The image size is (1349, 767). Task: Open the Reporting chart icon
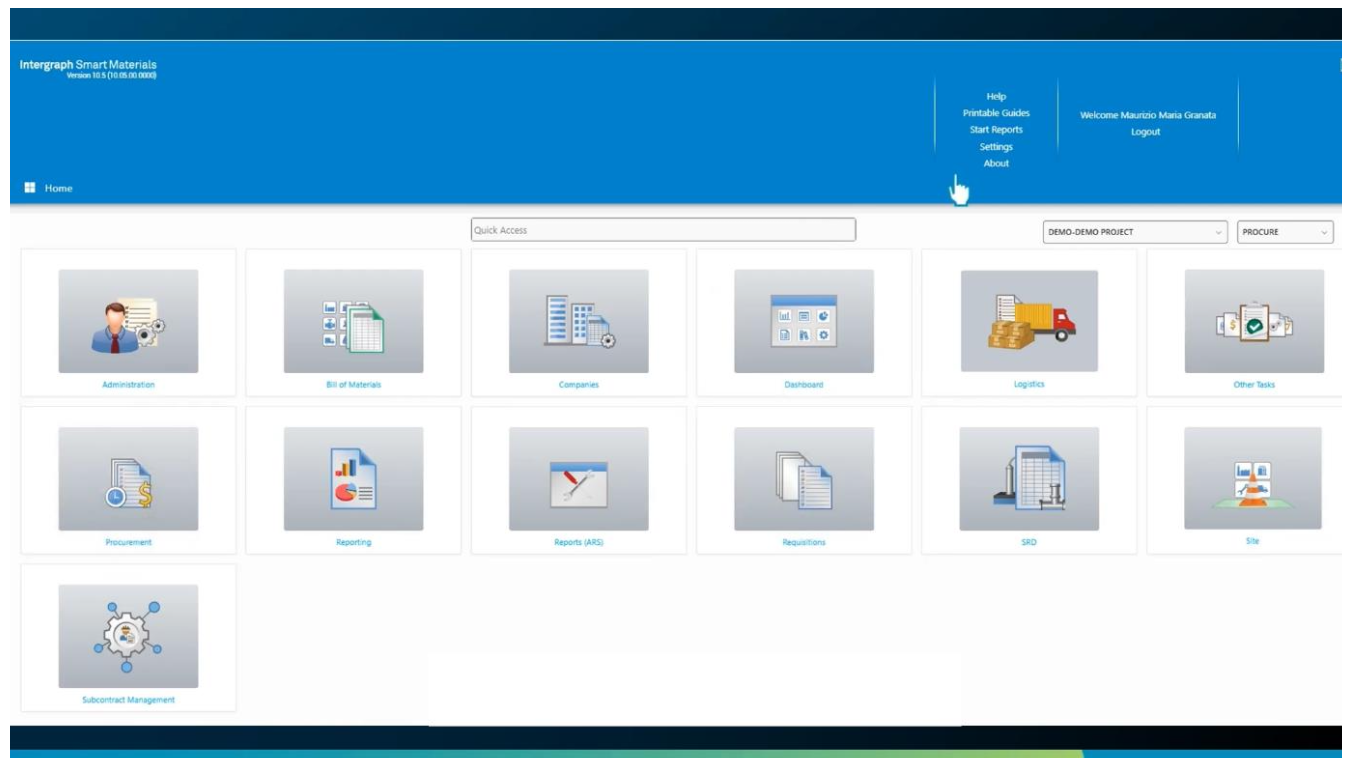[353, 479]
